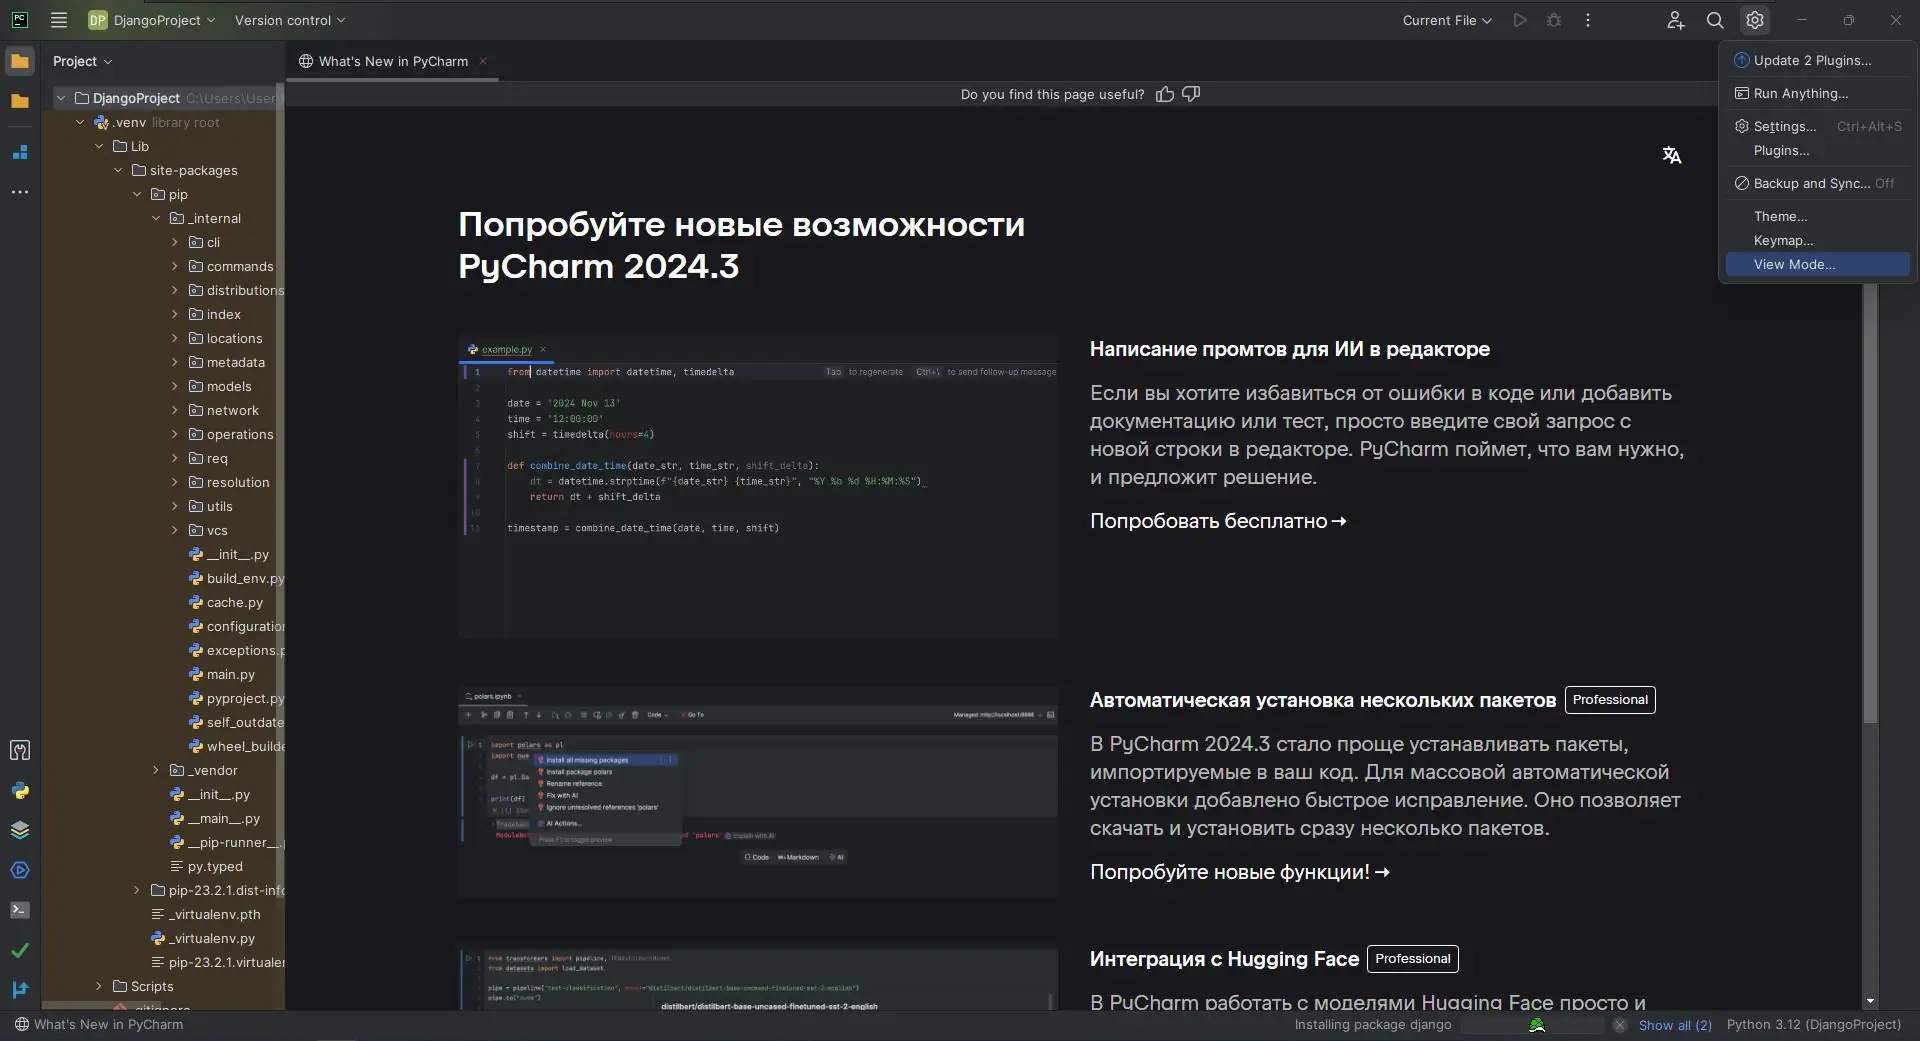Open the Search Everywhere magnifier icon
This screenshot has width=1920, height=1041.
pos(1714,20)
